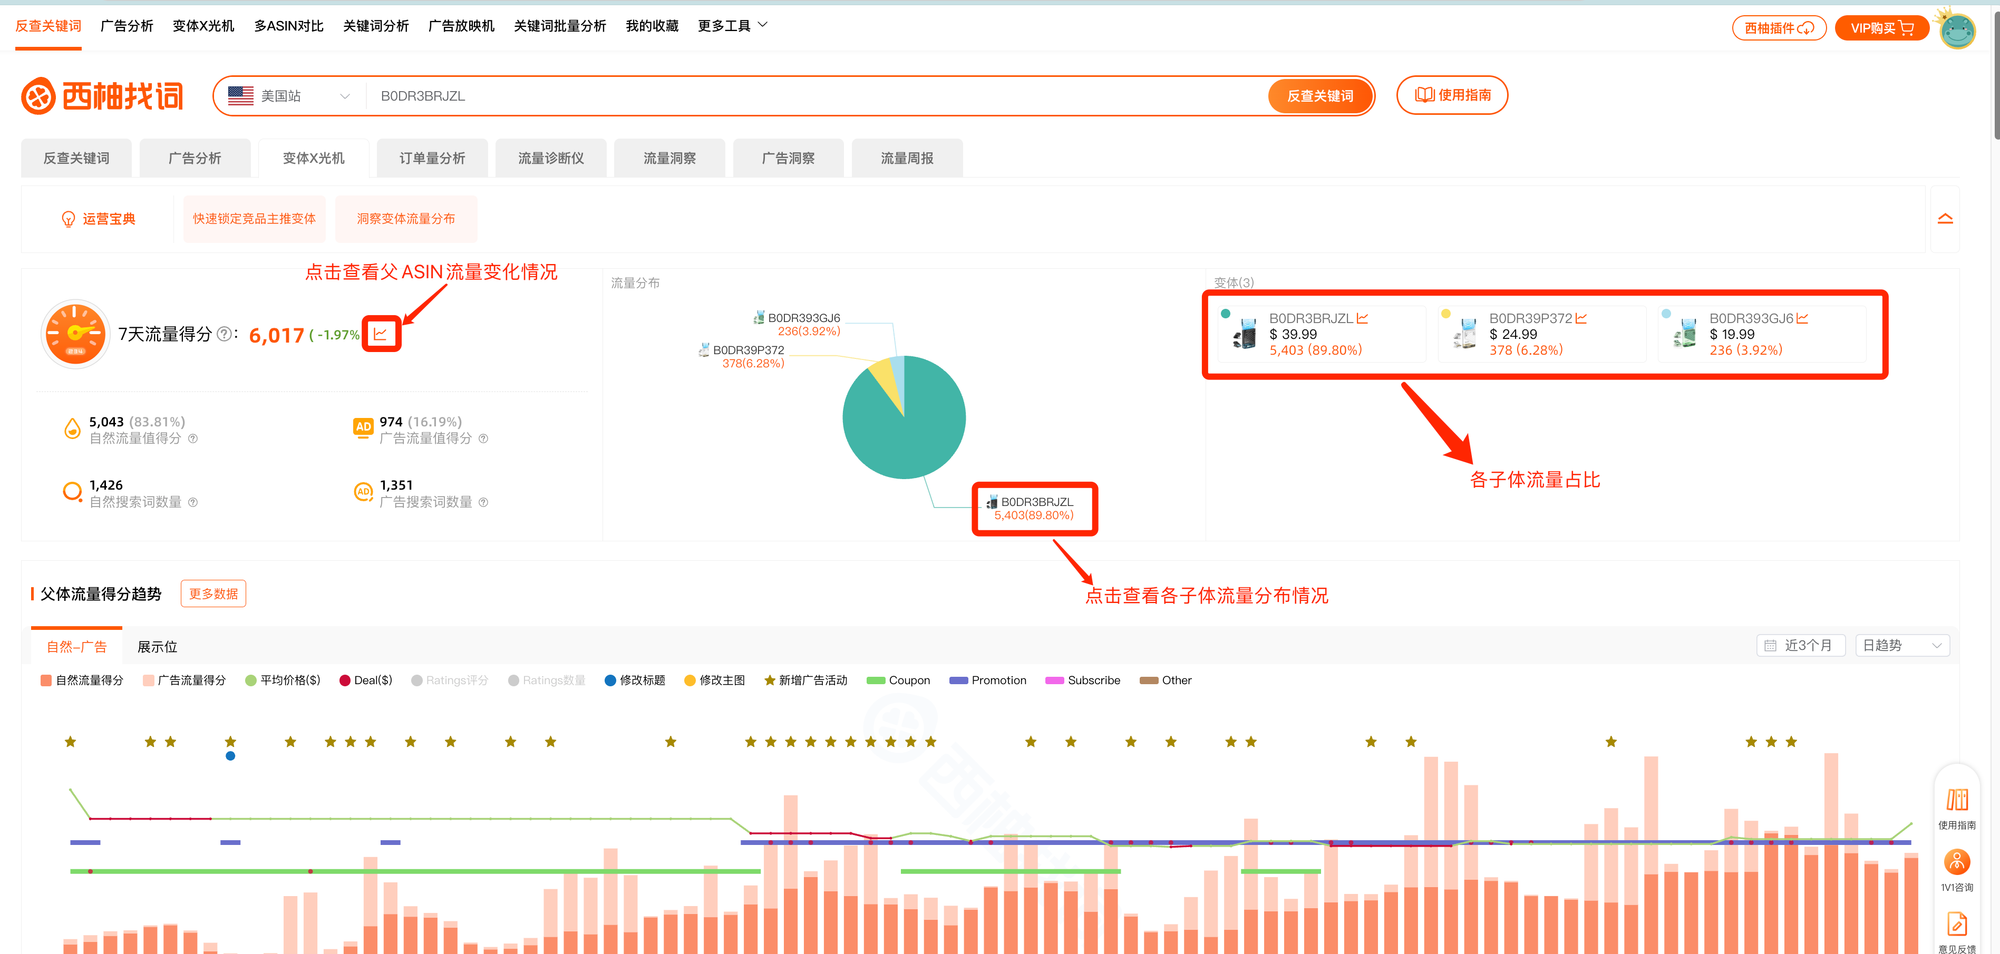Click 使用指南 button beside search bar
Viewport: 2000px width, 954px height.
(1452, 95)
